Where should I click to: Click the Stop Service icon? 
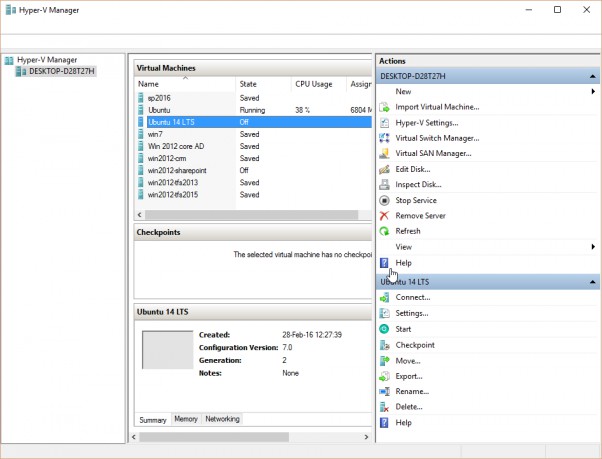point(384,200)
